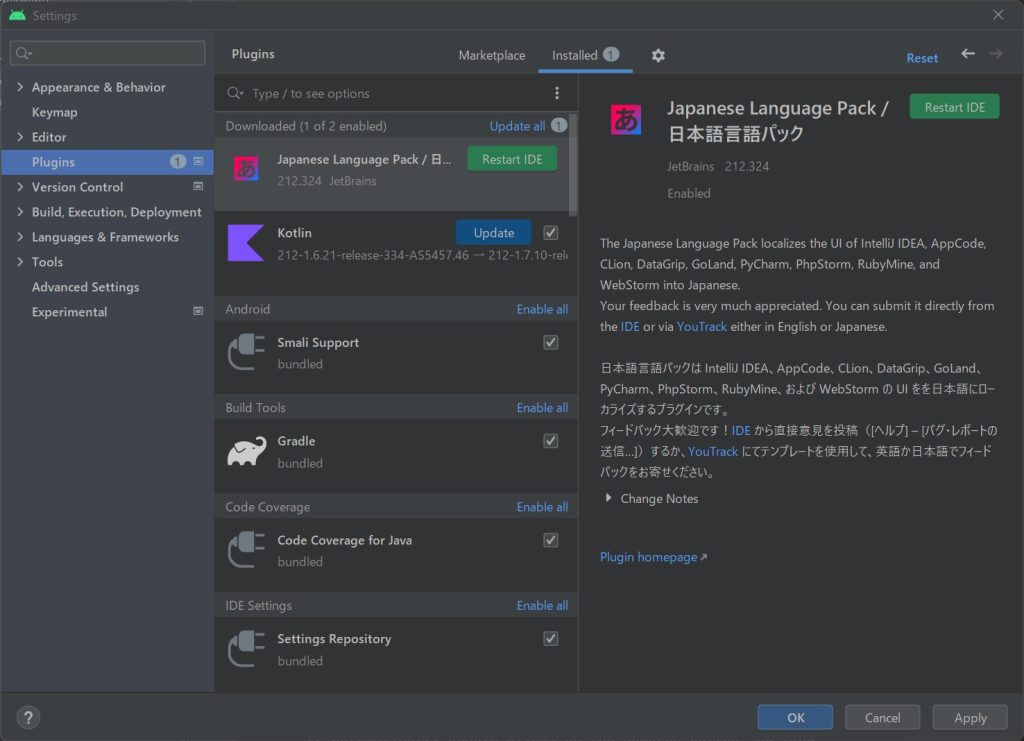This screenshot has height=741, width=1024.
Task: Click the Gradle elephant icon
Action: coord(246,451)
